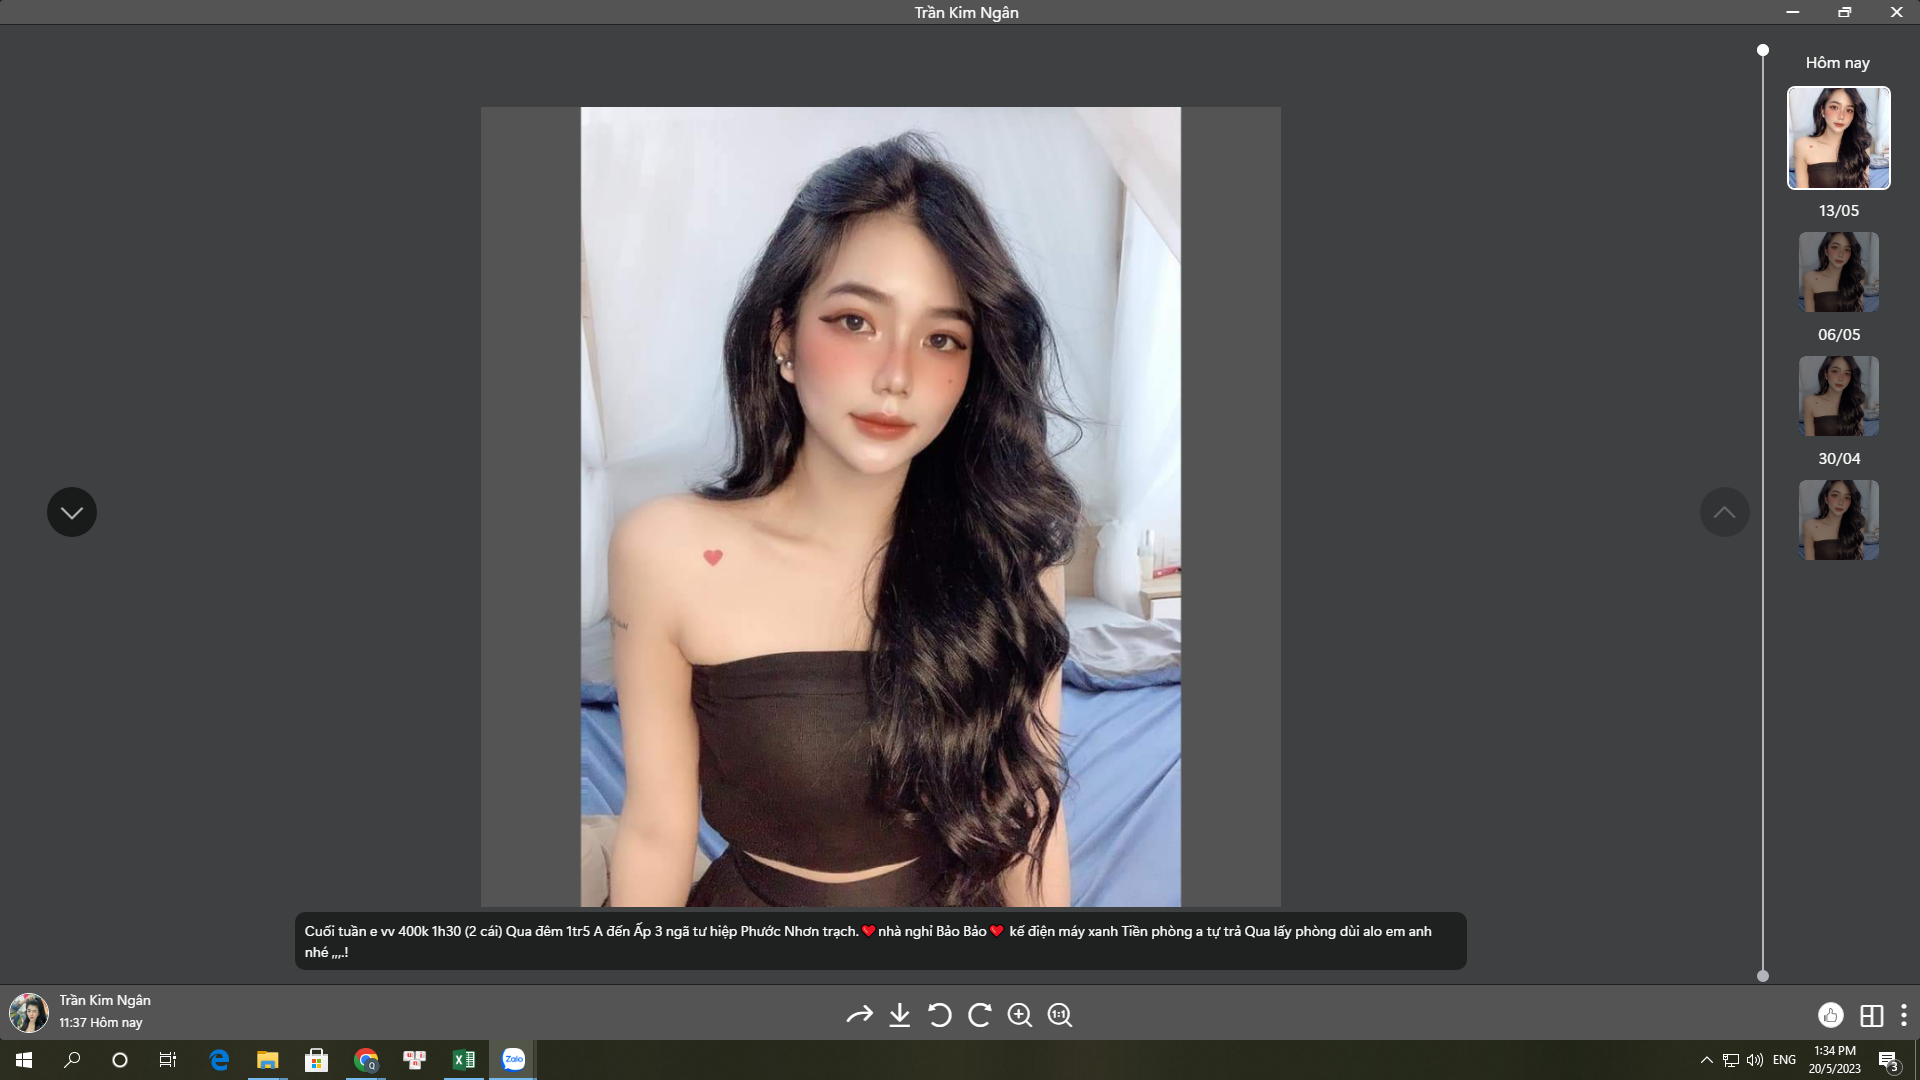Rotate image counterclockwise
1920x1080 pixels.
click(939, 1015)
